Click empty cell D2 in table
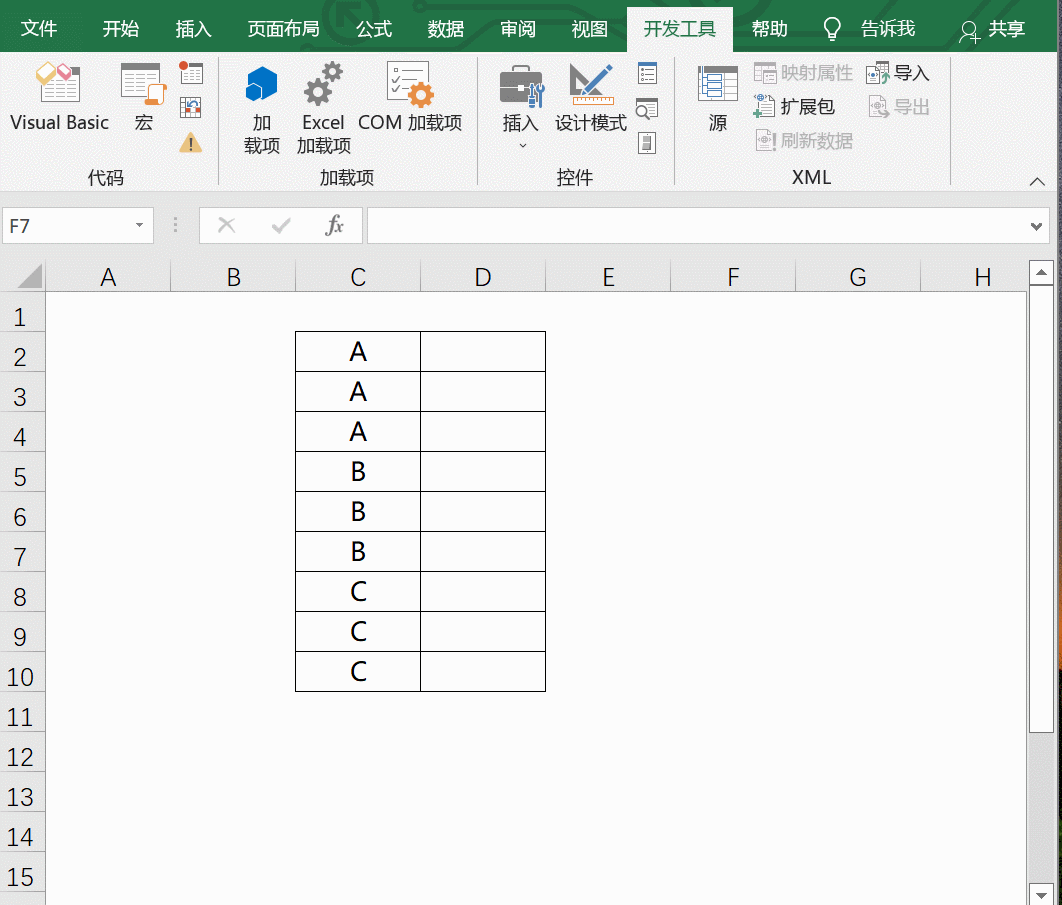The width and height of the screenshot is (1062, 905). click(483, 352)
